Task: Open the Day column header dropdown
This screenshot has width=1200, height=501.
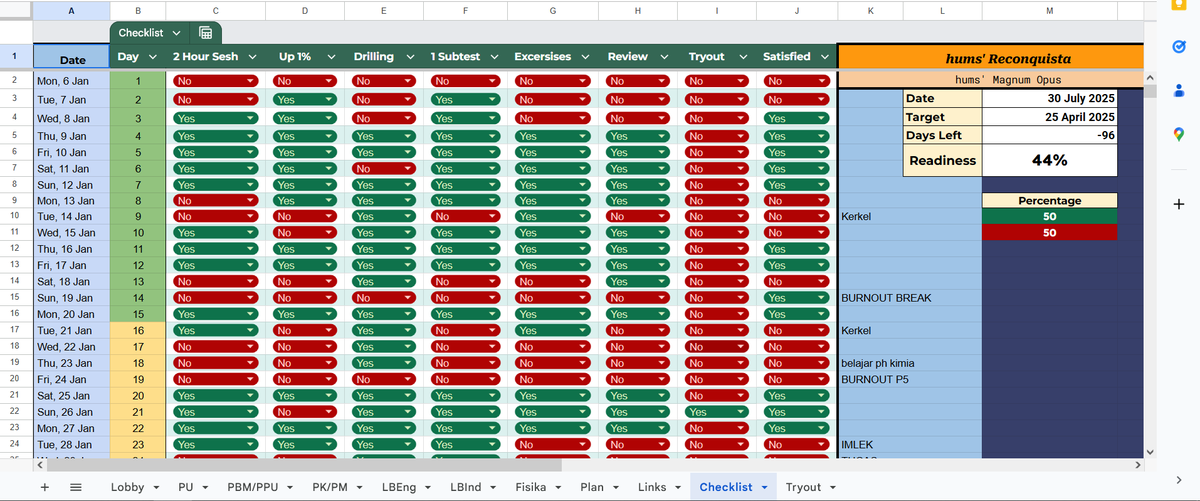Action: (x=154, y=57)
